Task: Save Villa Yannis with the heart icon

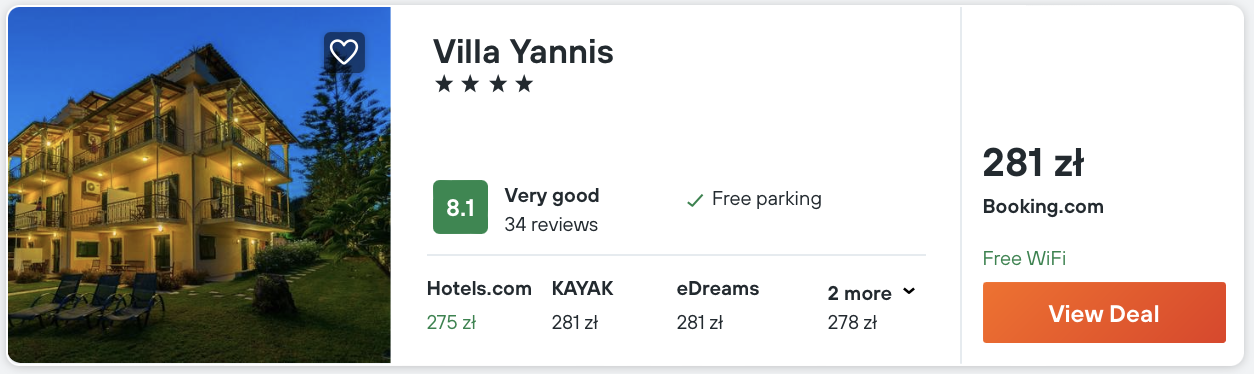Action: (344, 52)
